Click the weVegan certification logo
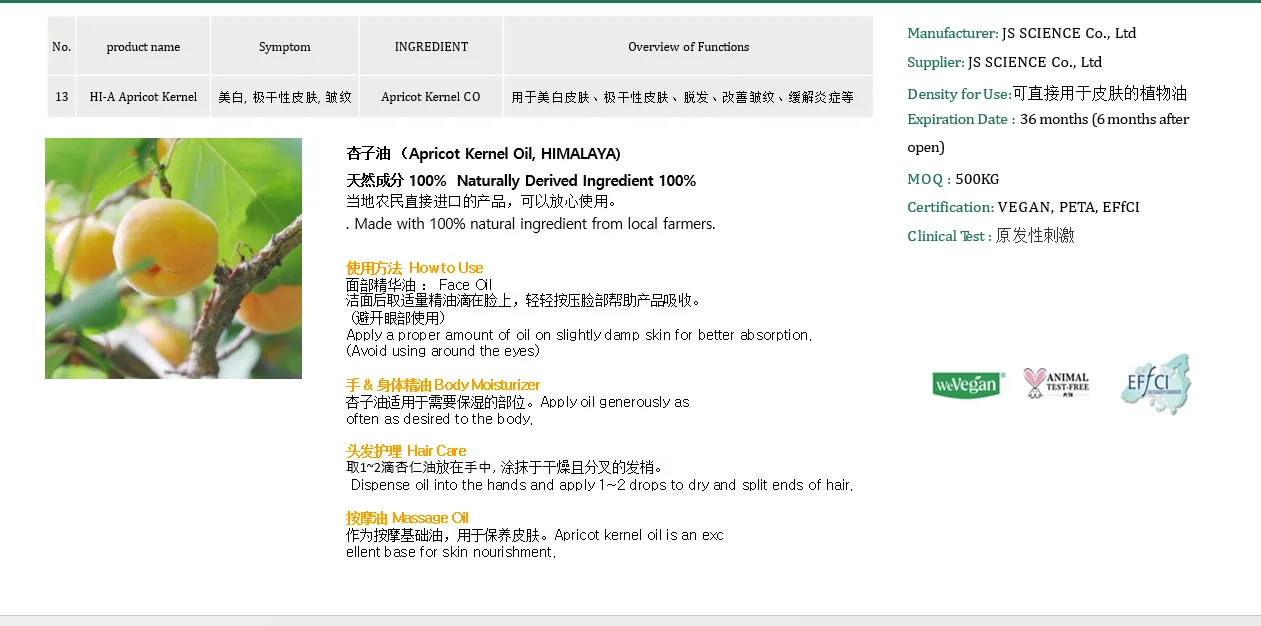Screen dimensions: 1261x626 (966, 384)
